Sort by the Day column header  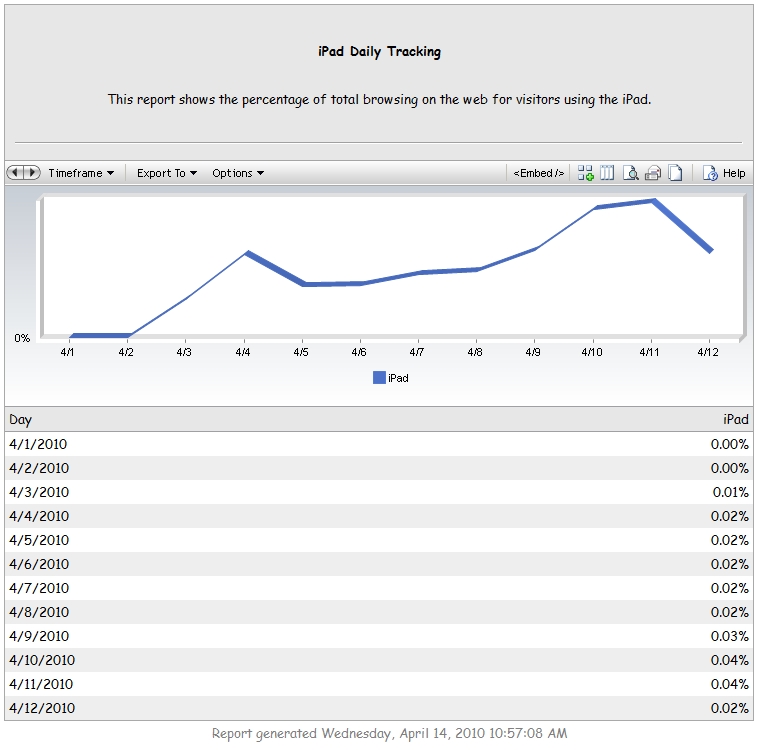tap(20, 419)
